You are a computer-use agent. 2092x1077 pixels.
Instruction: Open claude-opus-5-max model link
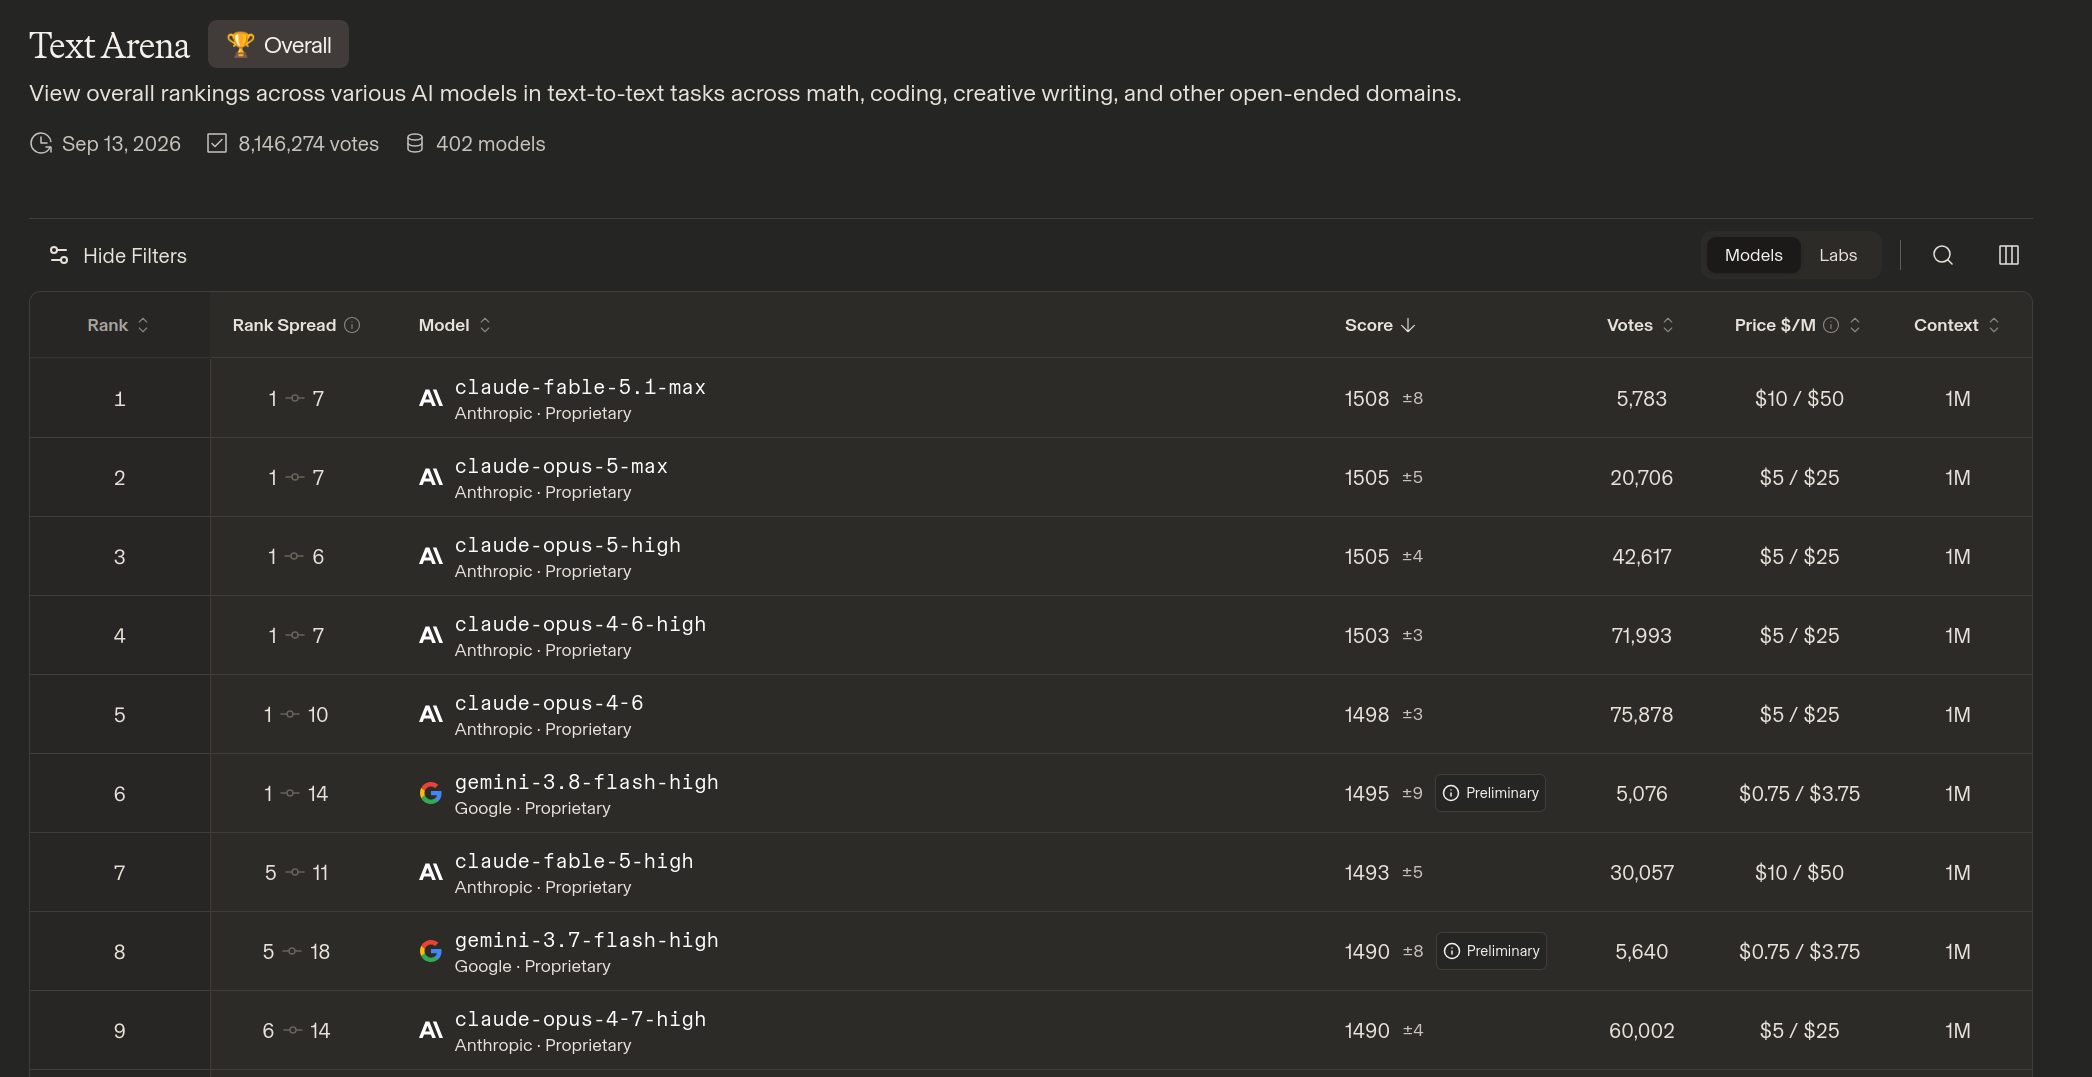tap(561, 466)
